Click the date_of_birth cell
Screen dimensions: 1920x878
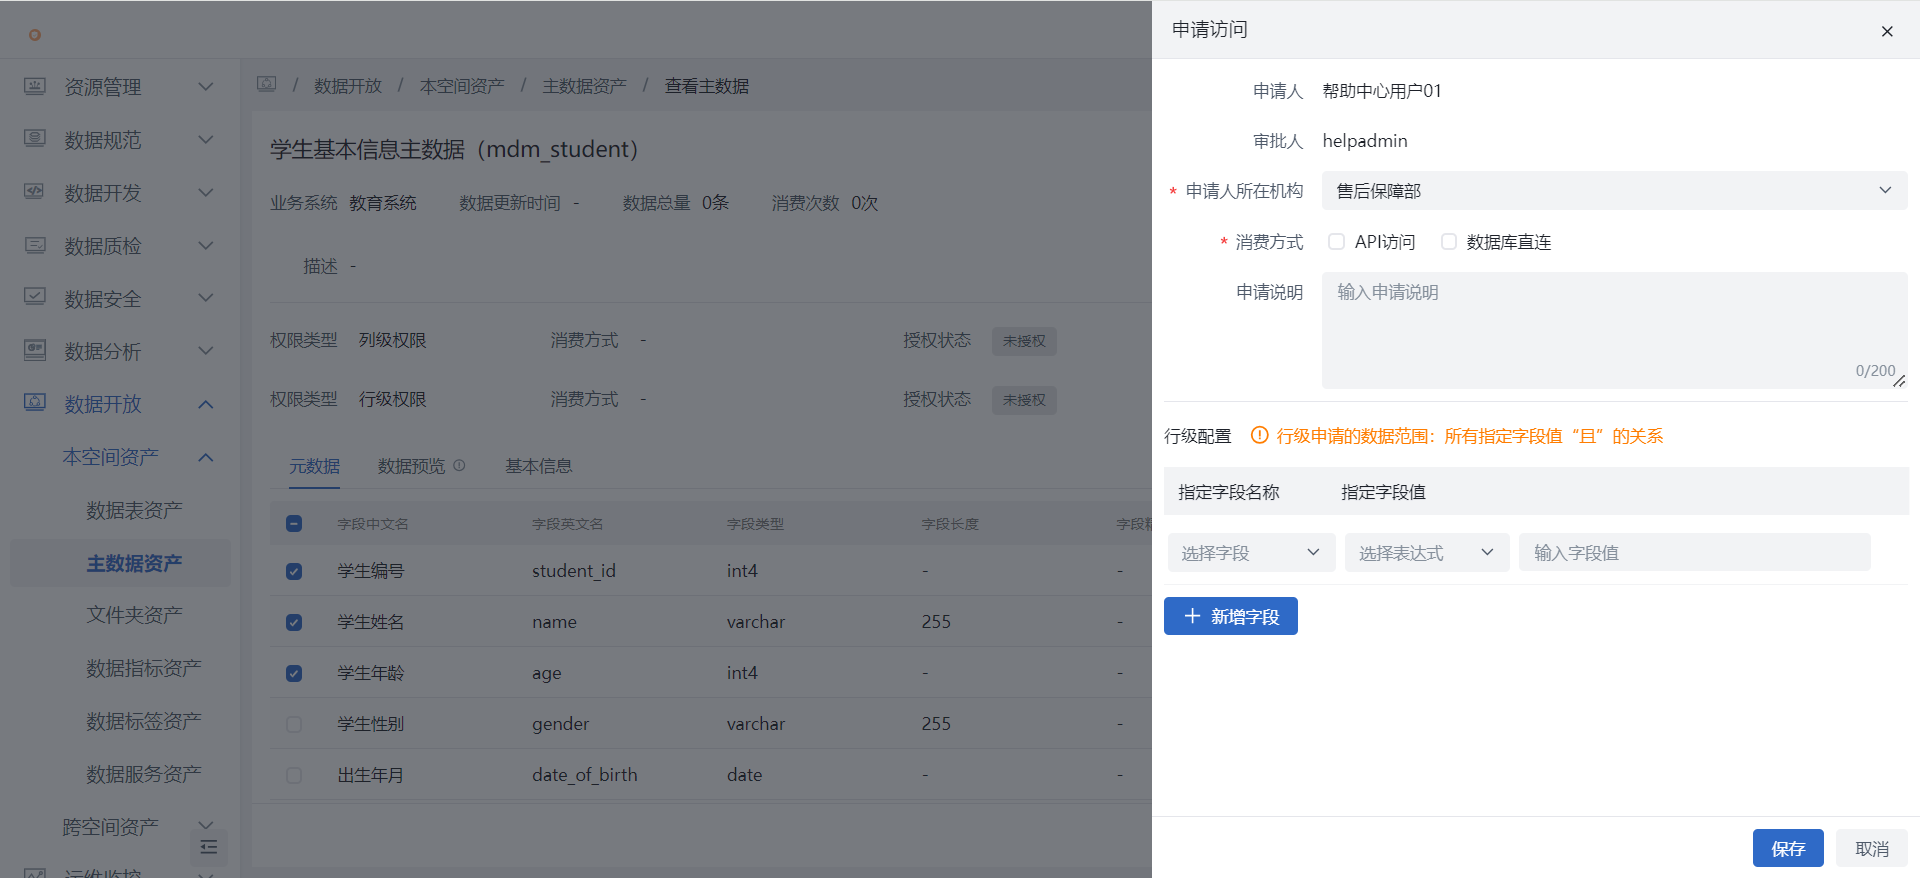(x=585, y=775)
